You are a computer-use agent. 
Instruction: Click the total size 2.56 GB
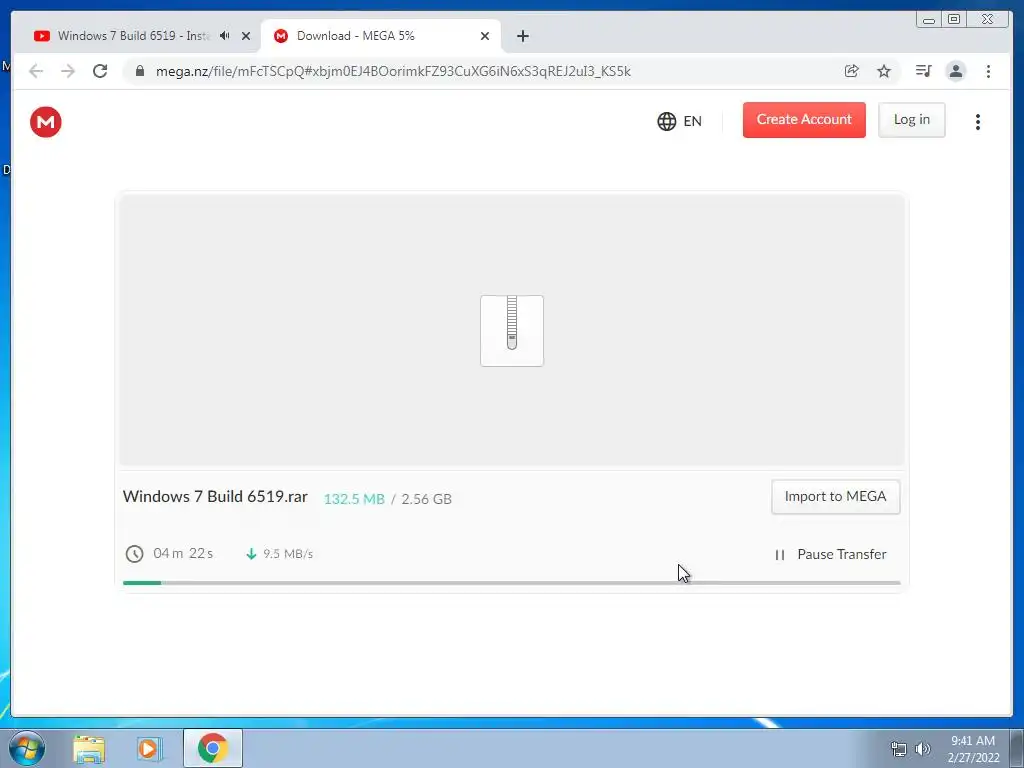426,500
